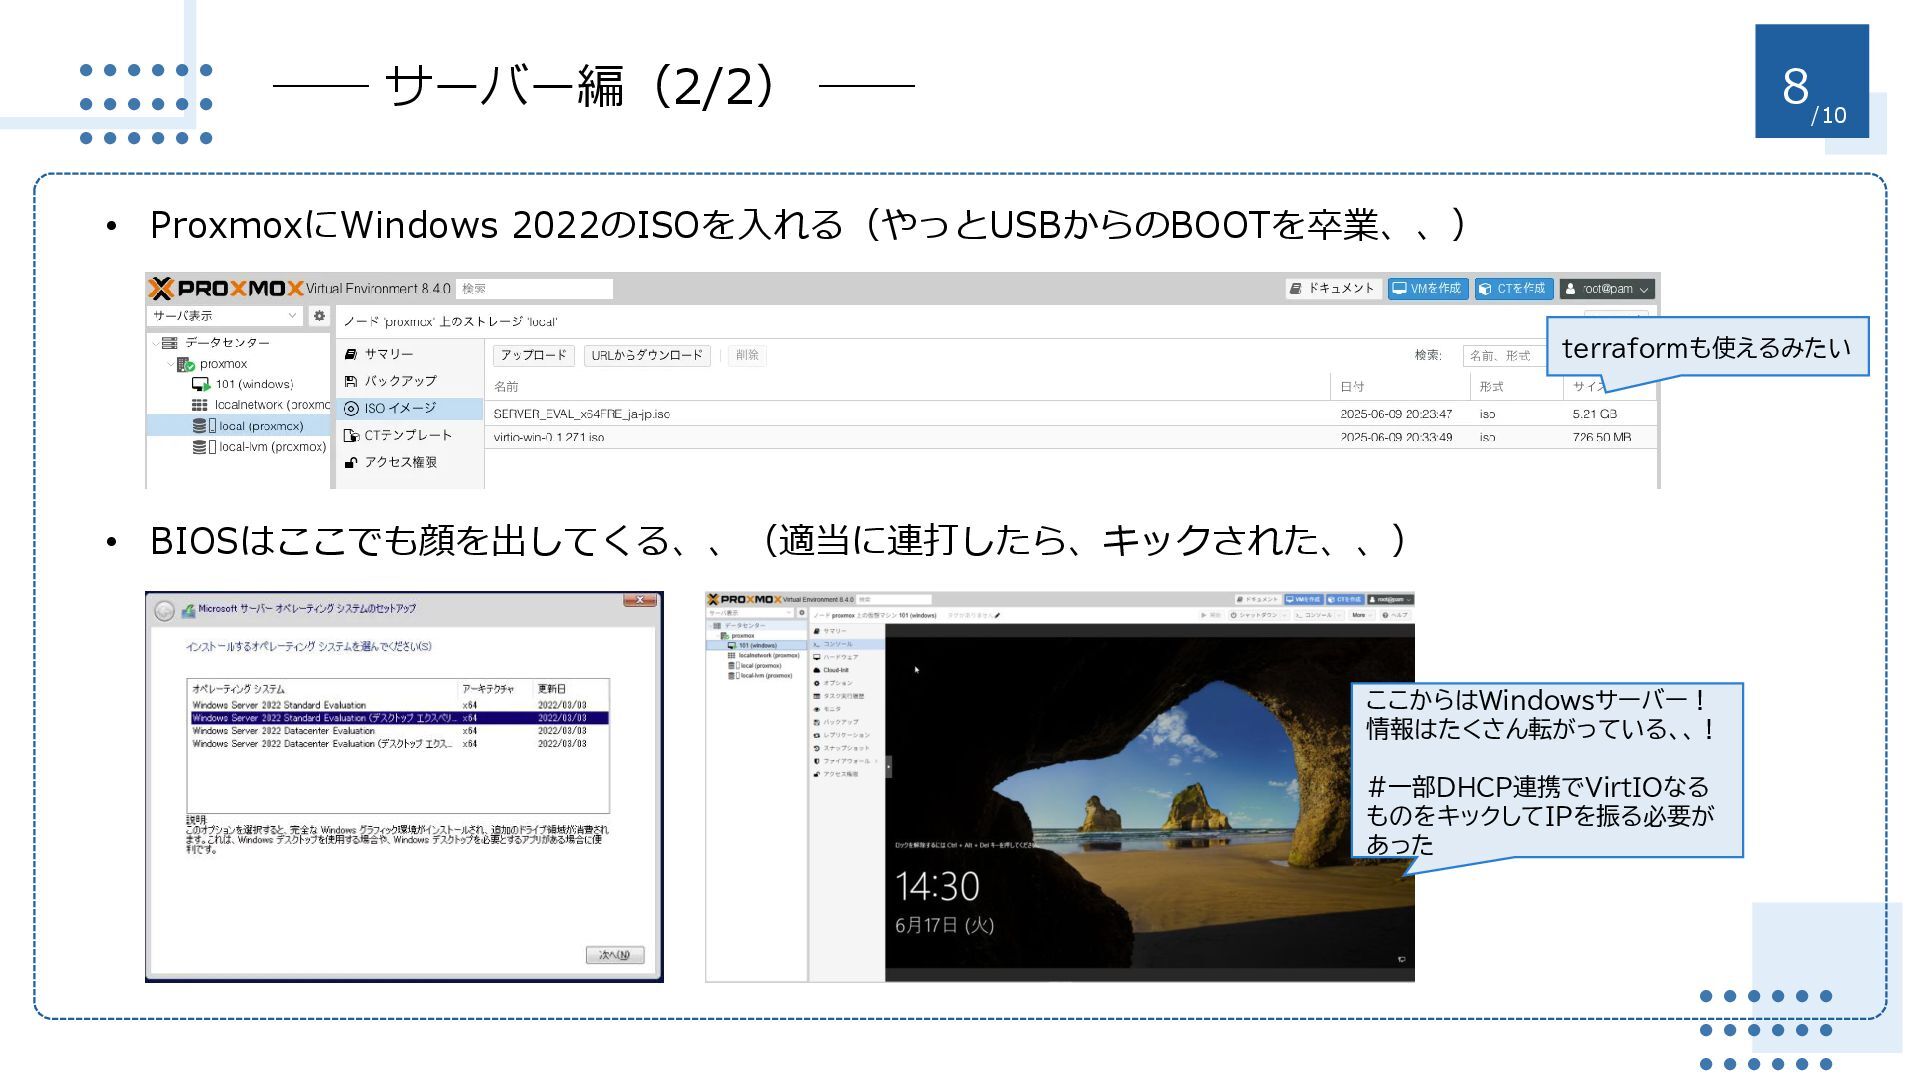Click the VMを作成 button
This screenshot has height=1080, width=1920.
(1427, 289)
